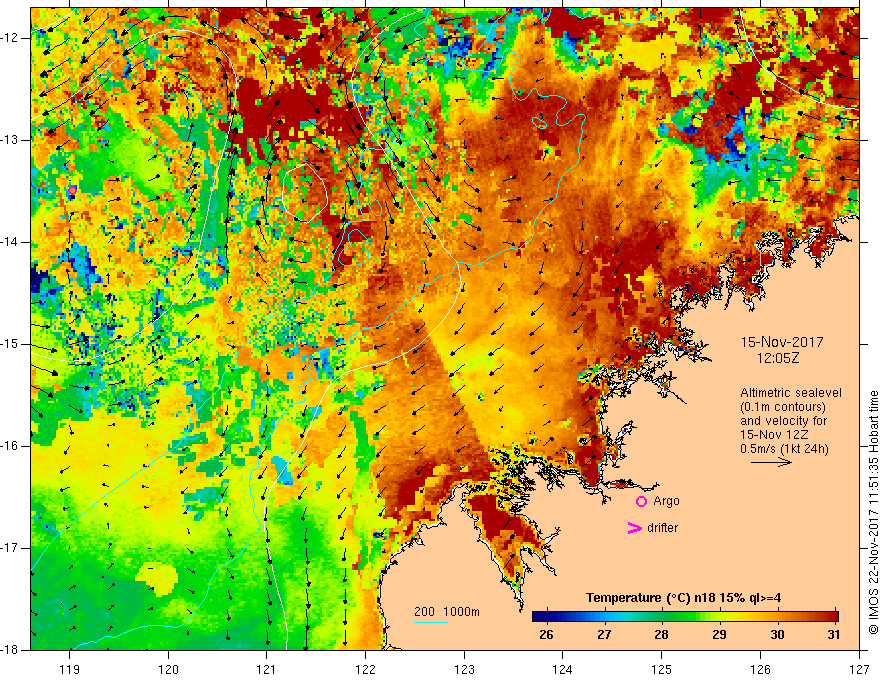The image size is (880, 680).
Task: Click the latitude axis label -15
Action: click(x=10, y=344)
